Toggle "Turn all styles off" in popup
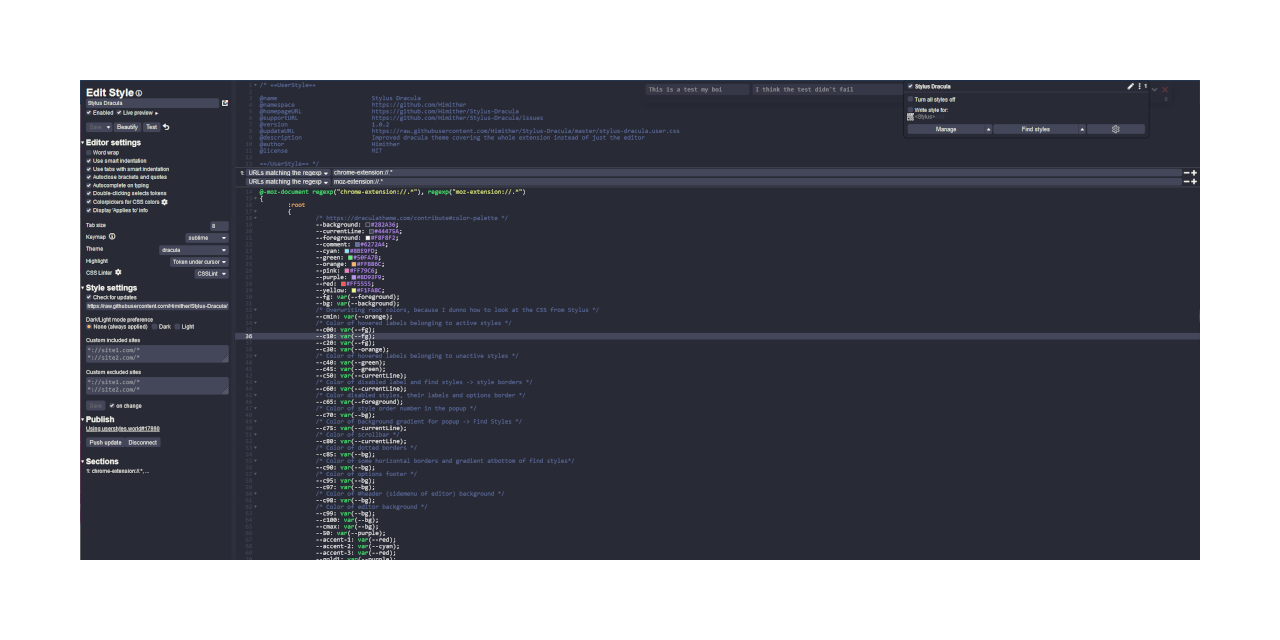Image resolution: width=1280 pixels, height=640 pixels. coord(911,99)
